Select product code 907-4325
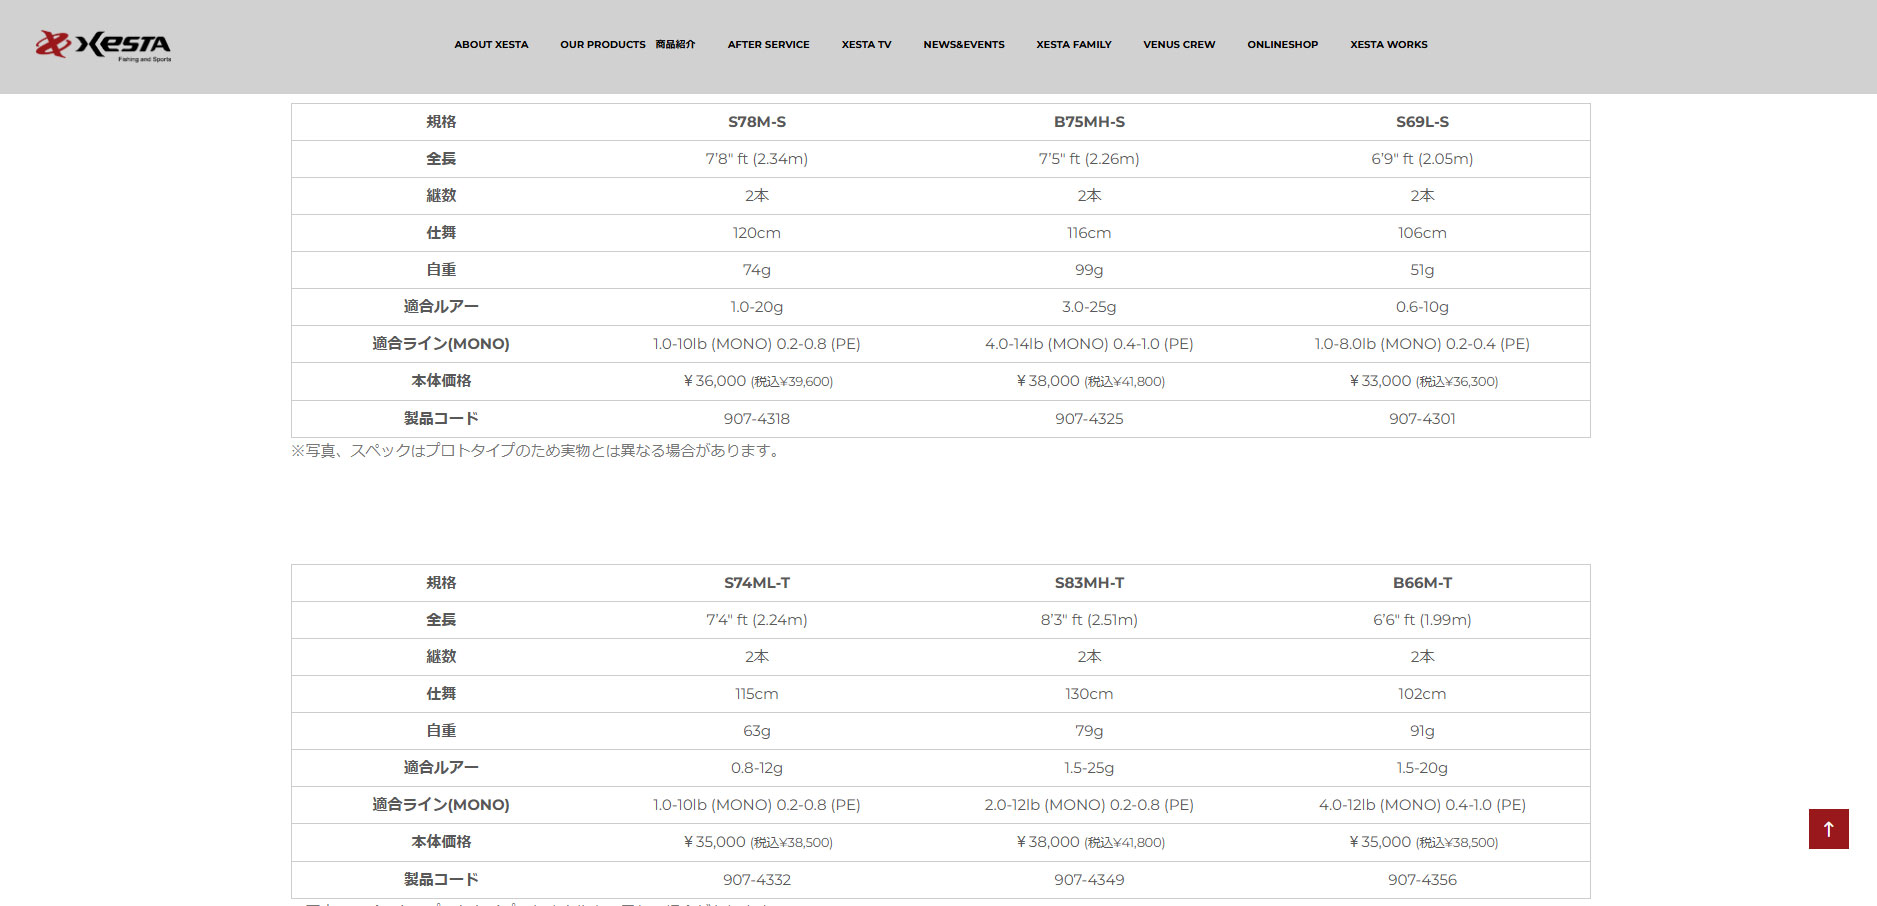Screen dimensions: 1877x906 click(x=1089, y=419)
